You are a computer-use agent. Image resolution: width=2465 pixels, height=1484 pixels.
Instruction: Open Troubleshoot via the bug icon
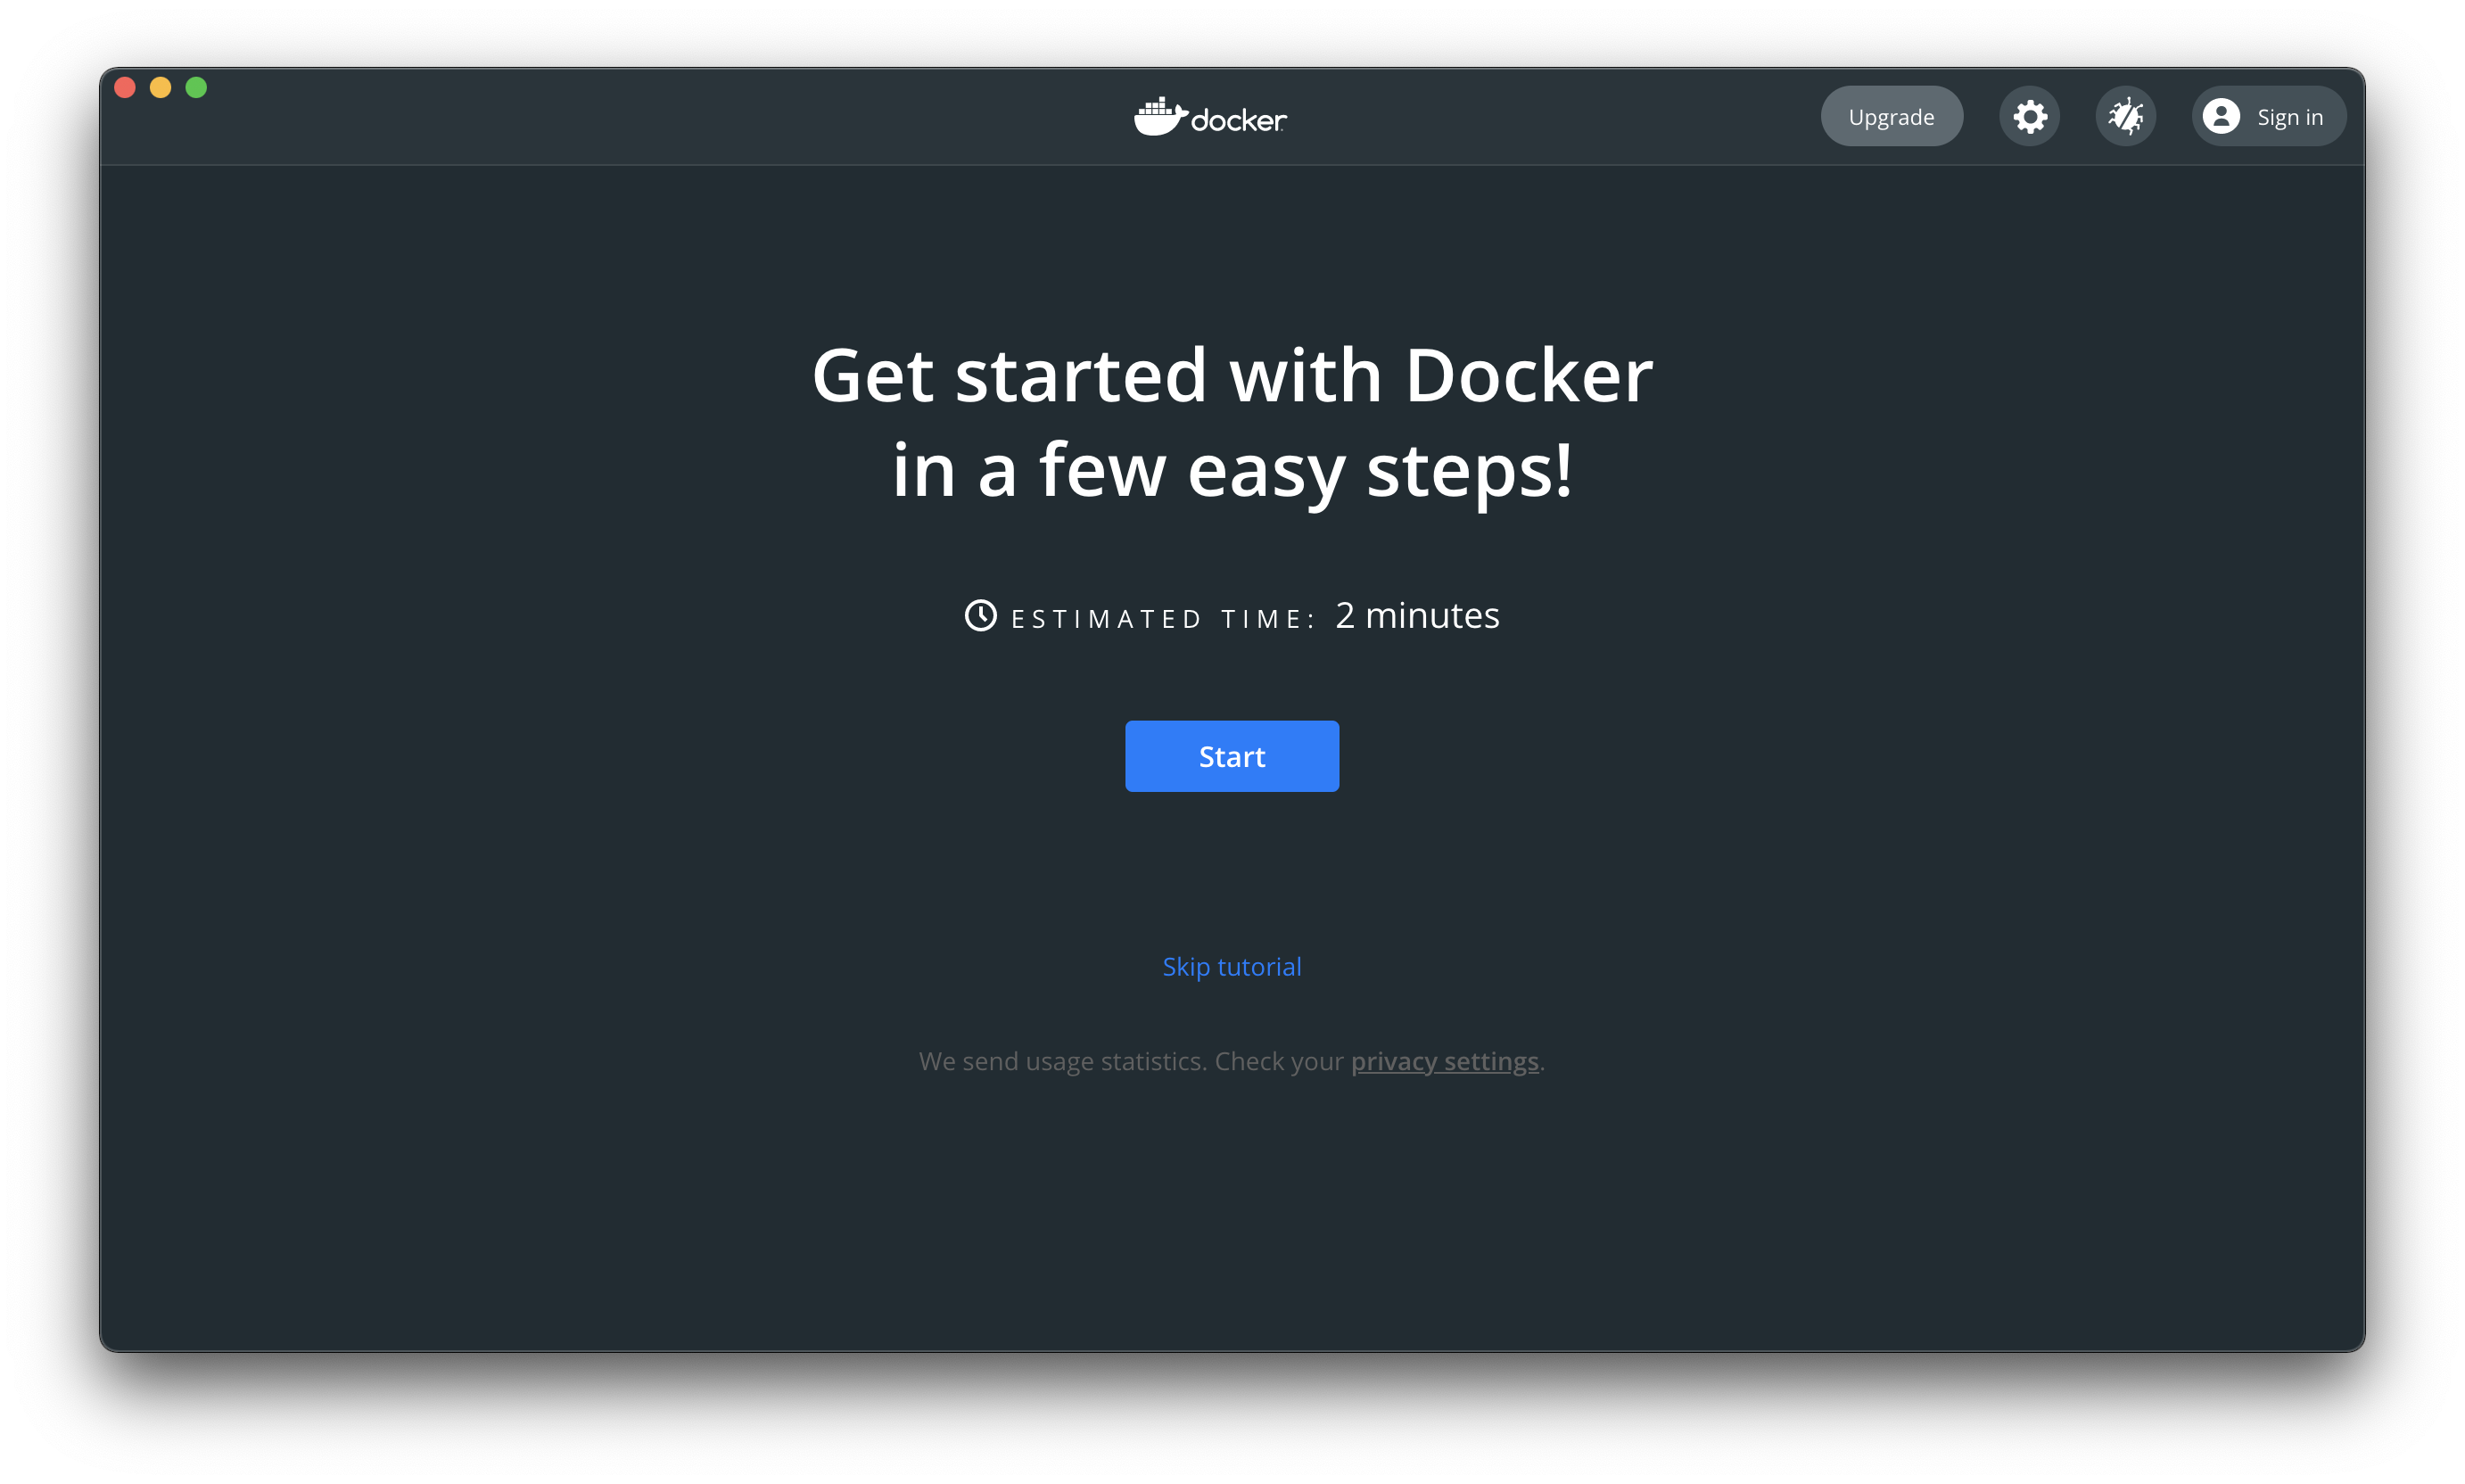tap(2125, 117)
